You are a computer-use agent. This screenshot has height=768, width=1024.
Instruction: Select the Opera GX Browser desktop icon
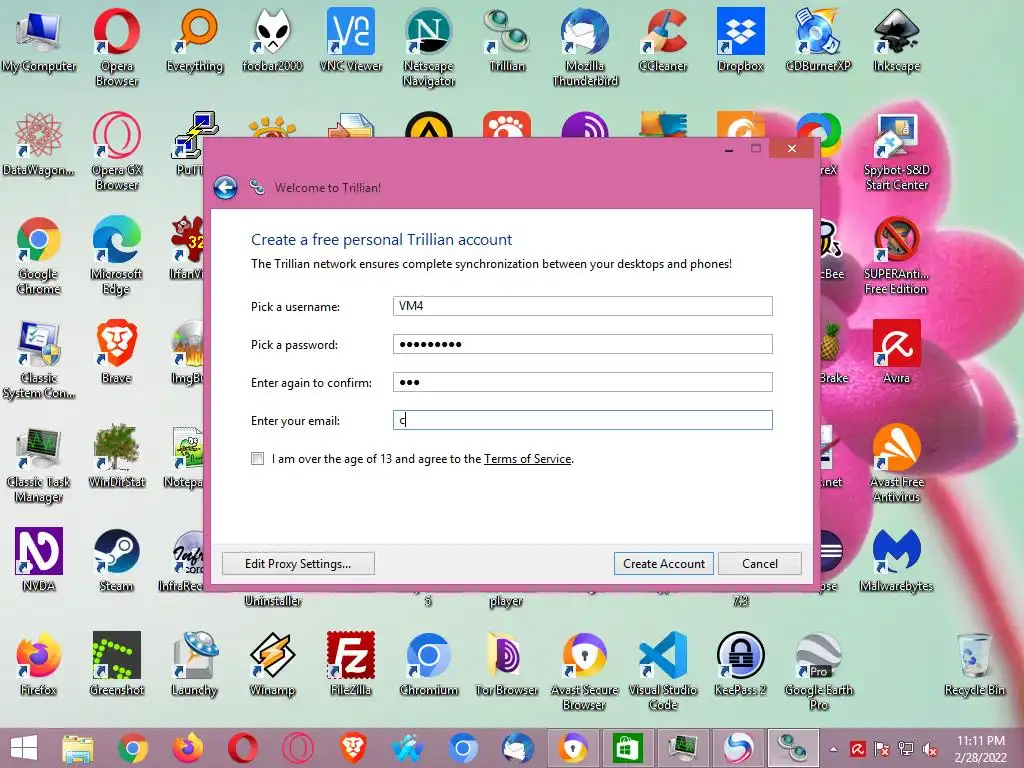(x=116, y=151)
